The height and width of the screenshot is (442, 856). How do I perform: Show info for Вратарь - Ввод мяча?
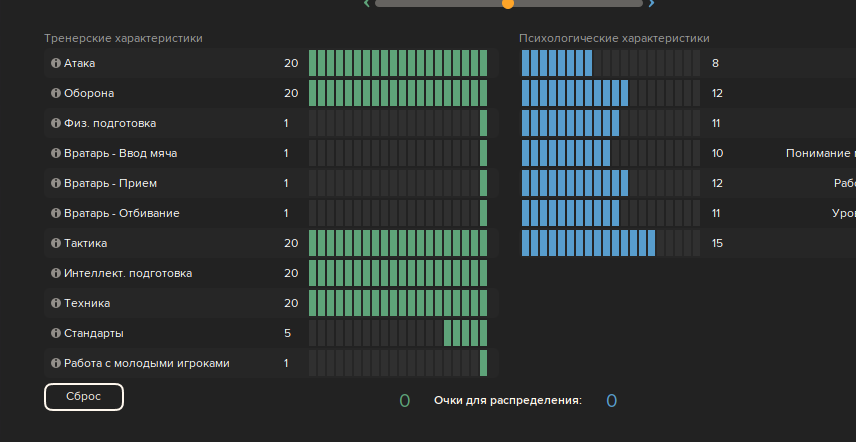pos(55,153)
